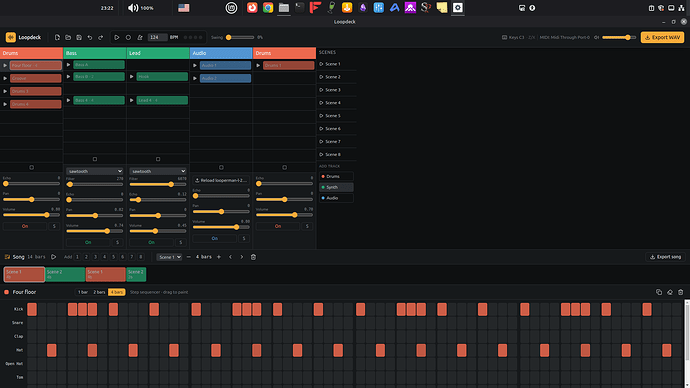Toggle the first Drums track On button

click(x=25, y=226)
